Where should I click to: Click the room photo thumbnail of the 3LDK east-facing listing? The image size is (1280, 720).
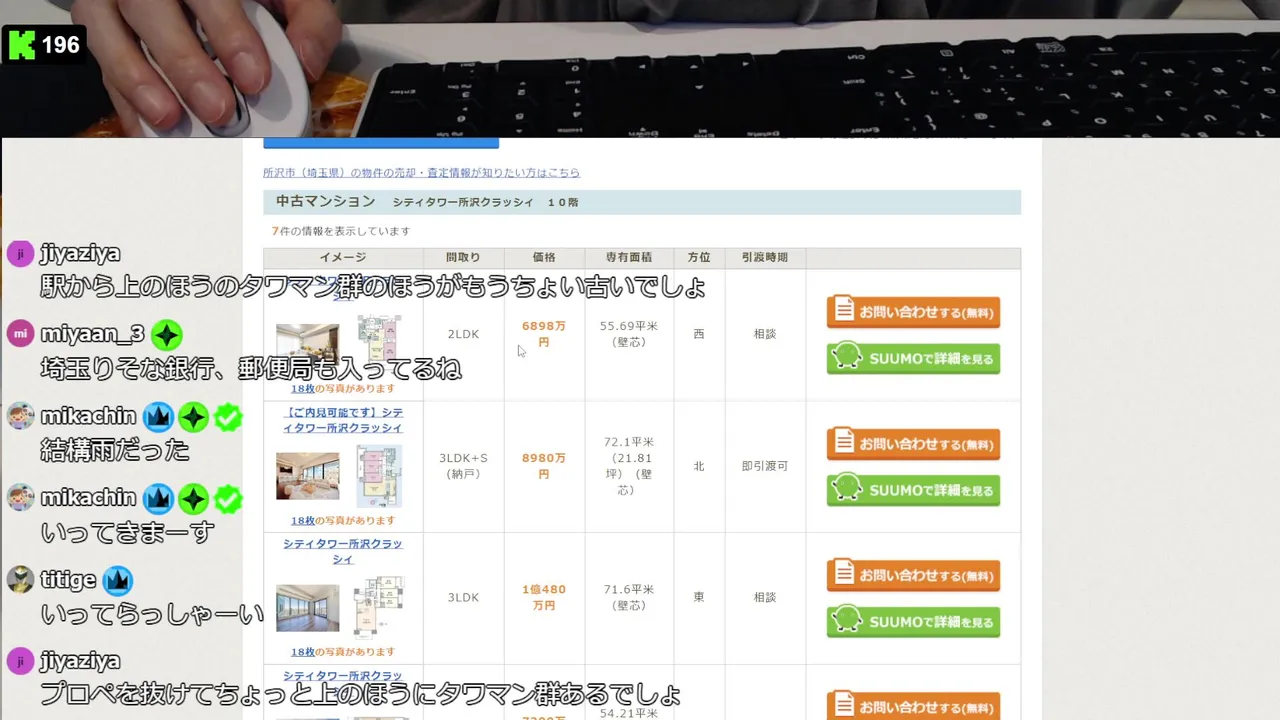point(307,607)
